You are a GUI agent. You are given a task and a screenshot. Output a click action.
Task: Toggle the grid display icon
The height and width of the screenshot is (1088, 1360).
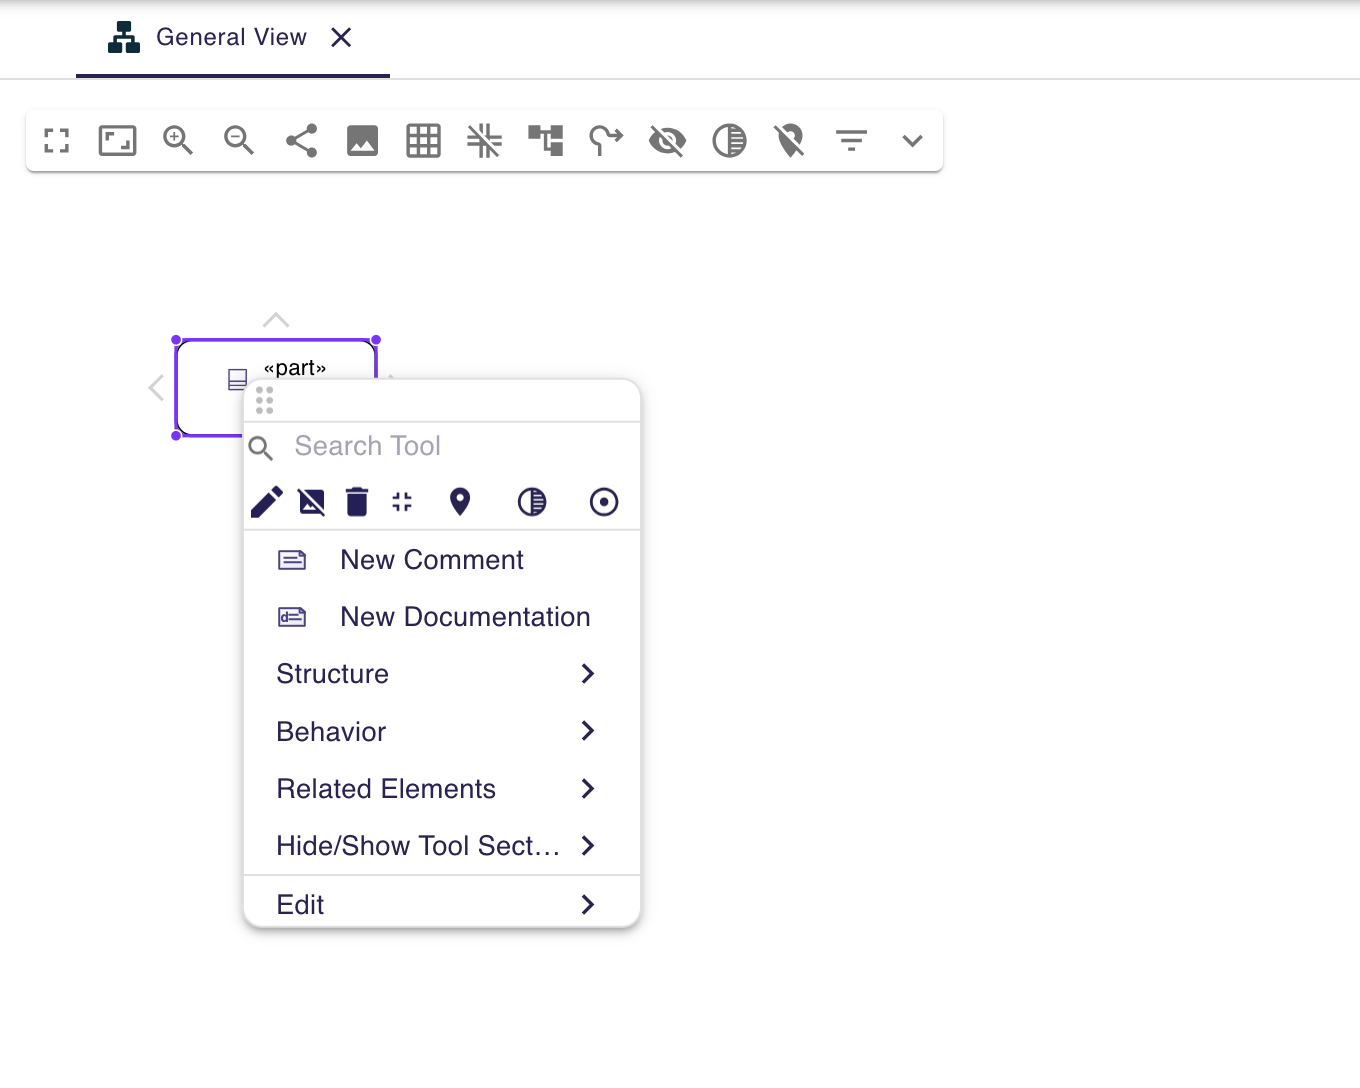423,140
